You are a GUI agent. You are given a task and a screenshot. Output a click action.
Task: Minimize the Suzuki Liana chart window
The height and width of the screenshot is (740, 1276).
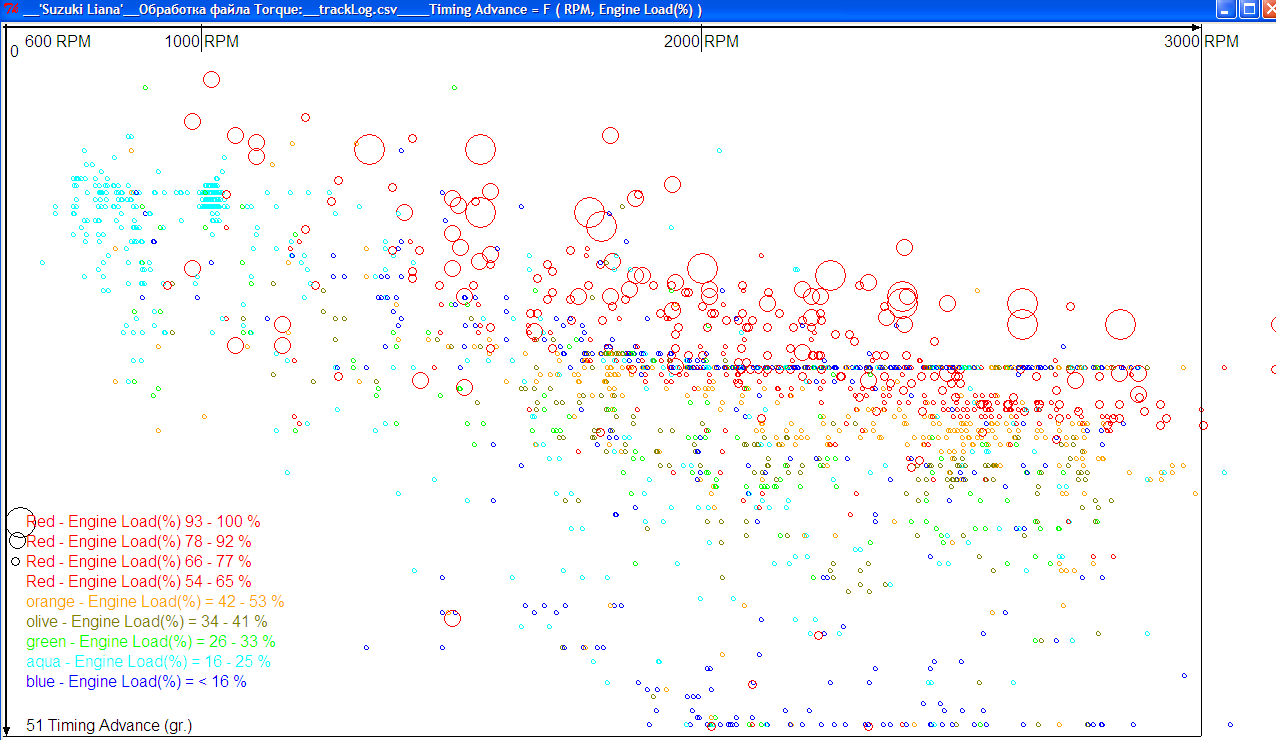point(1226,10)
